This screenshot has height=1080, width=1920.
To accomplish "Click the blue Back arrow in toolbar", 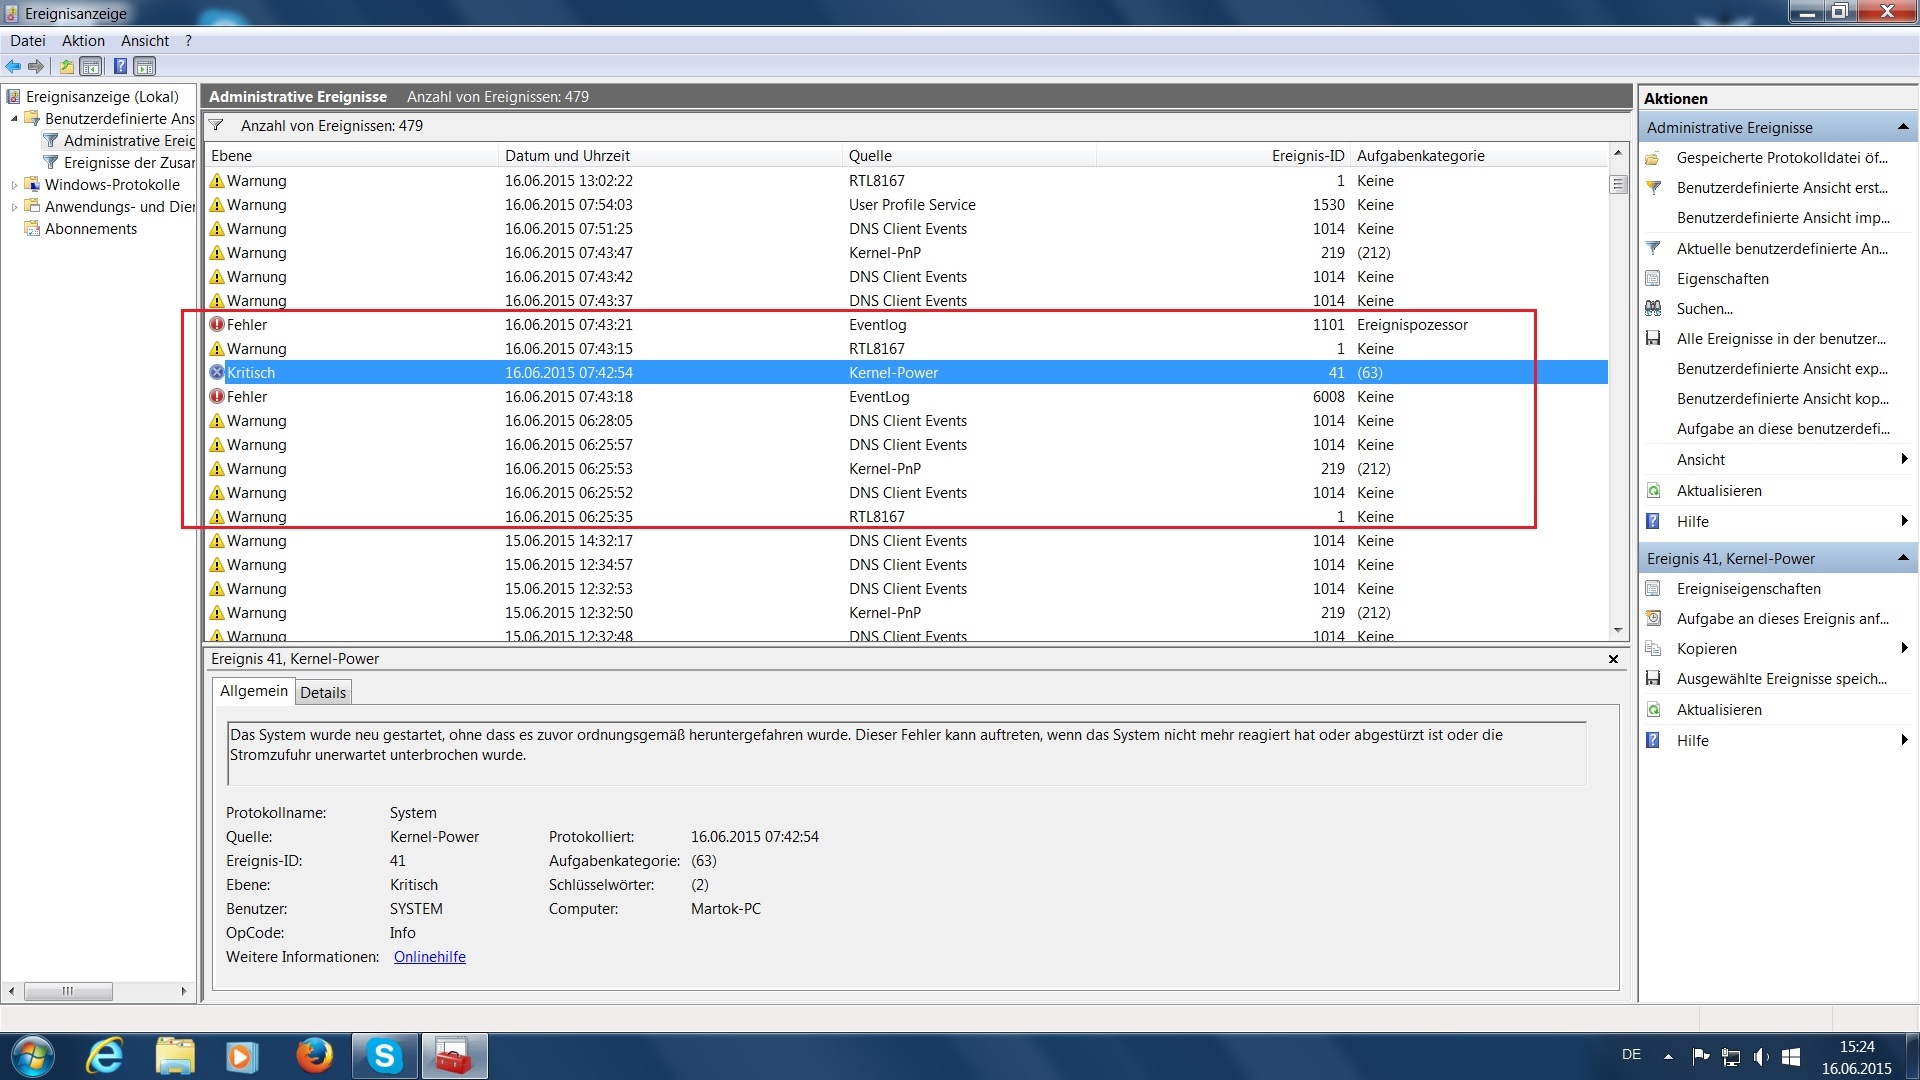I will (x=13, y=67).
